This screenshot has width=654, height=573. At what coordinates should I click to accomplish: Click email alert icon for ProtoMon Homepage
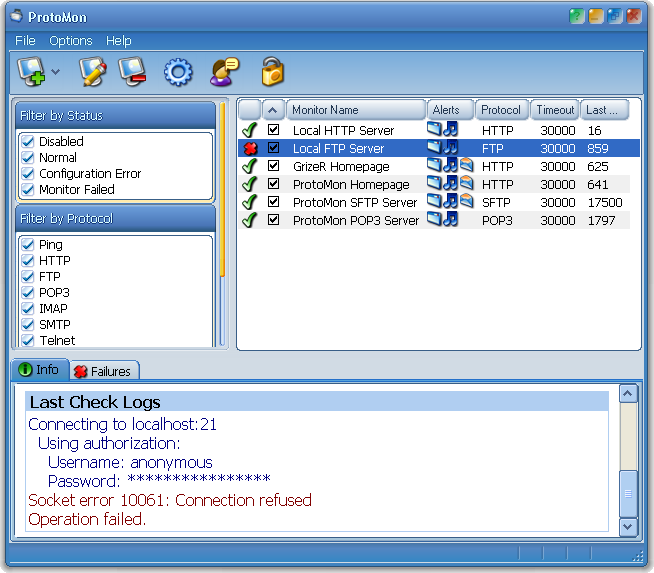[x=467, y=183]
